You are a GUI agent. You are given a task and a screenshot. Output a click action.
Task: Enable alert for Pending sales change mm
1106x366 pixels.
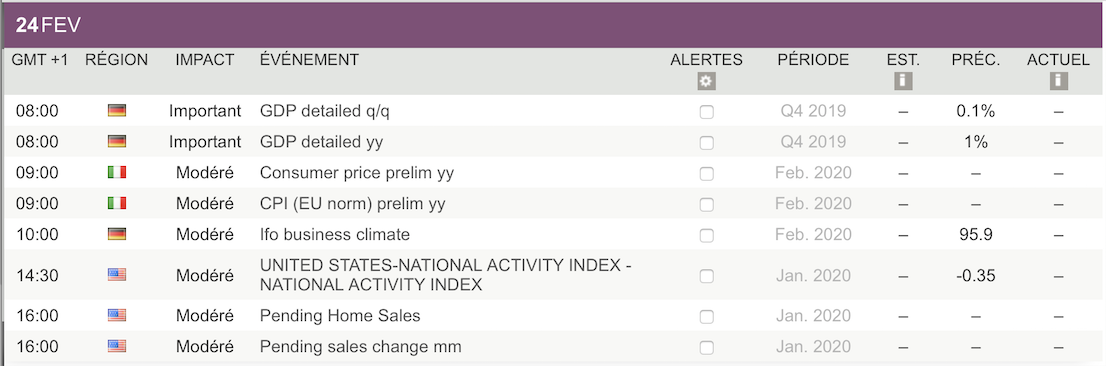coord(706,348)
